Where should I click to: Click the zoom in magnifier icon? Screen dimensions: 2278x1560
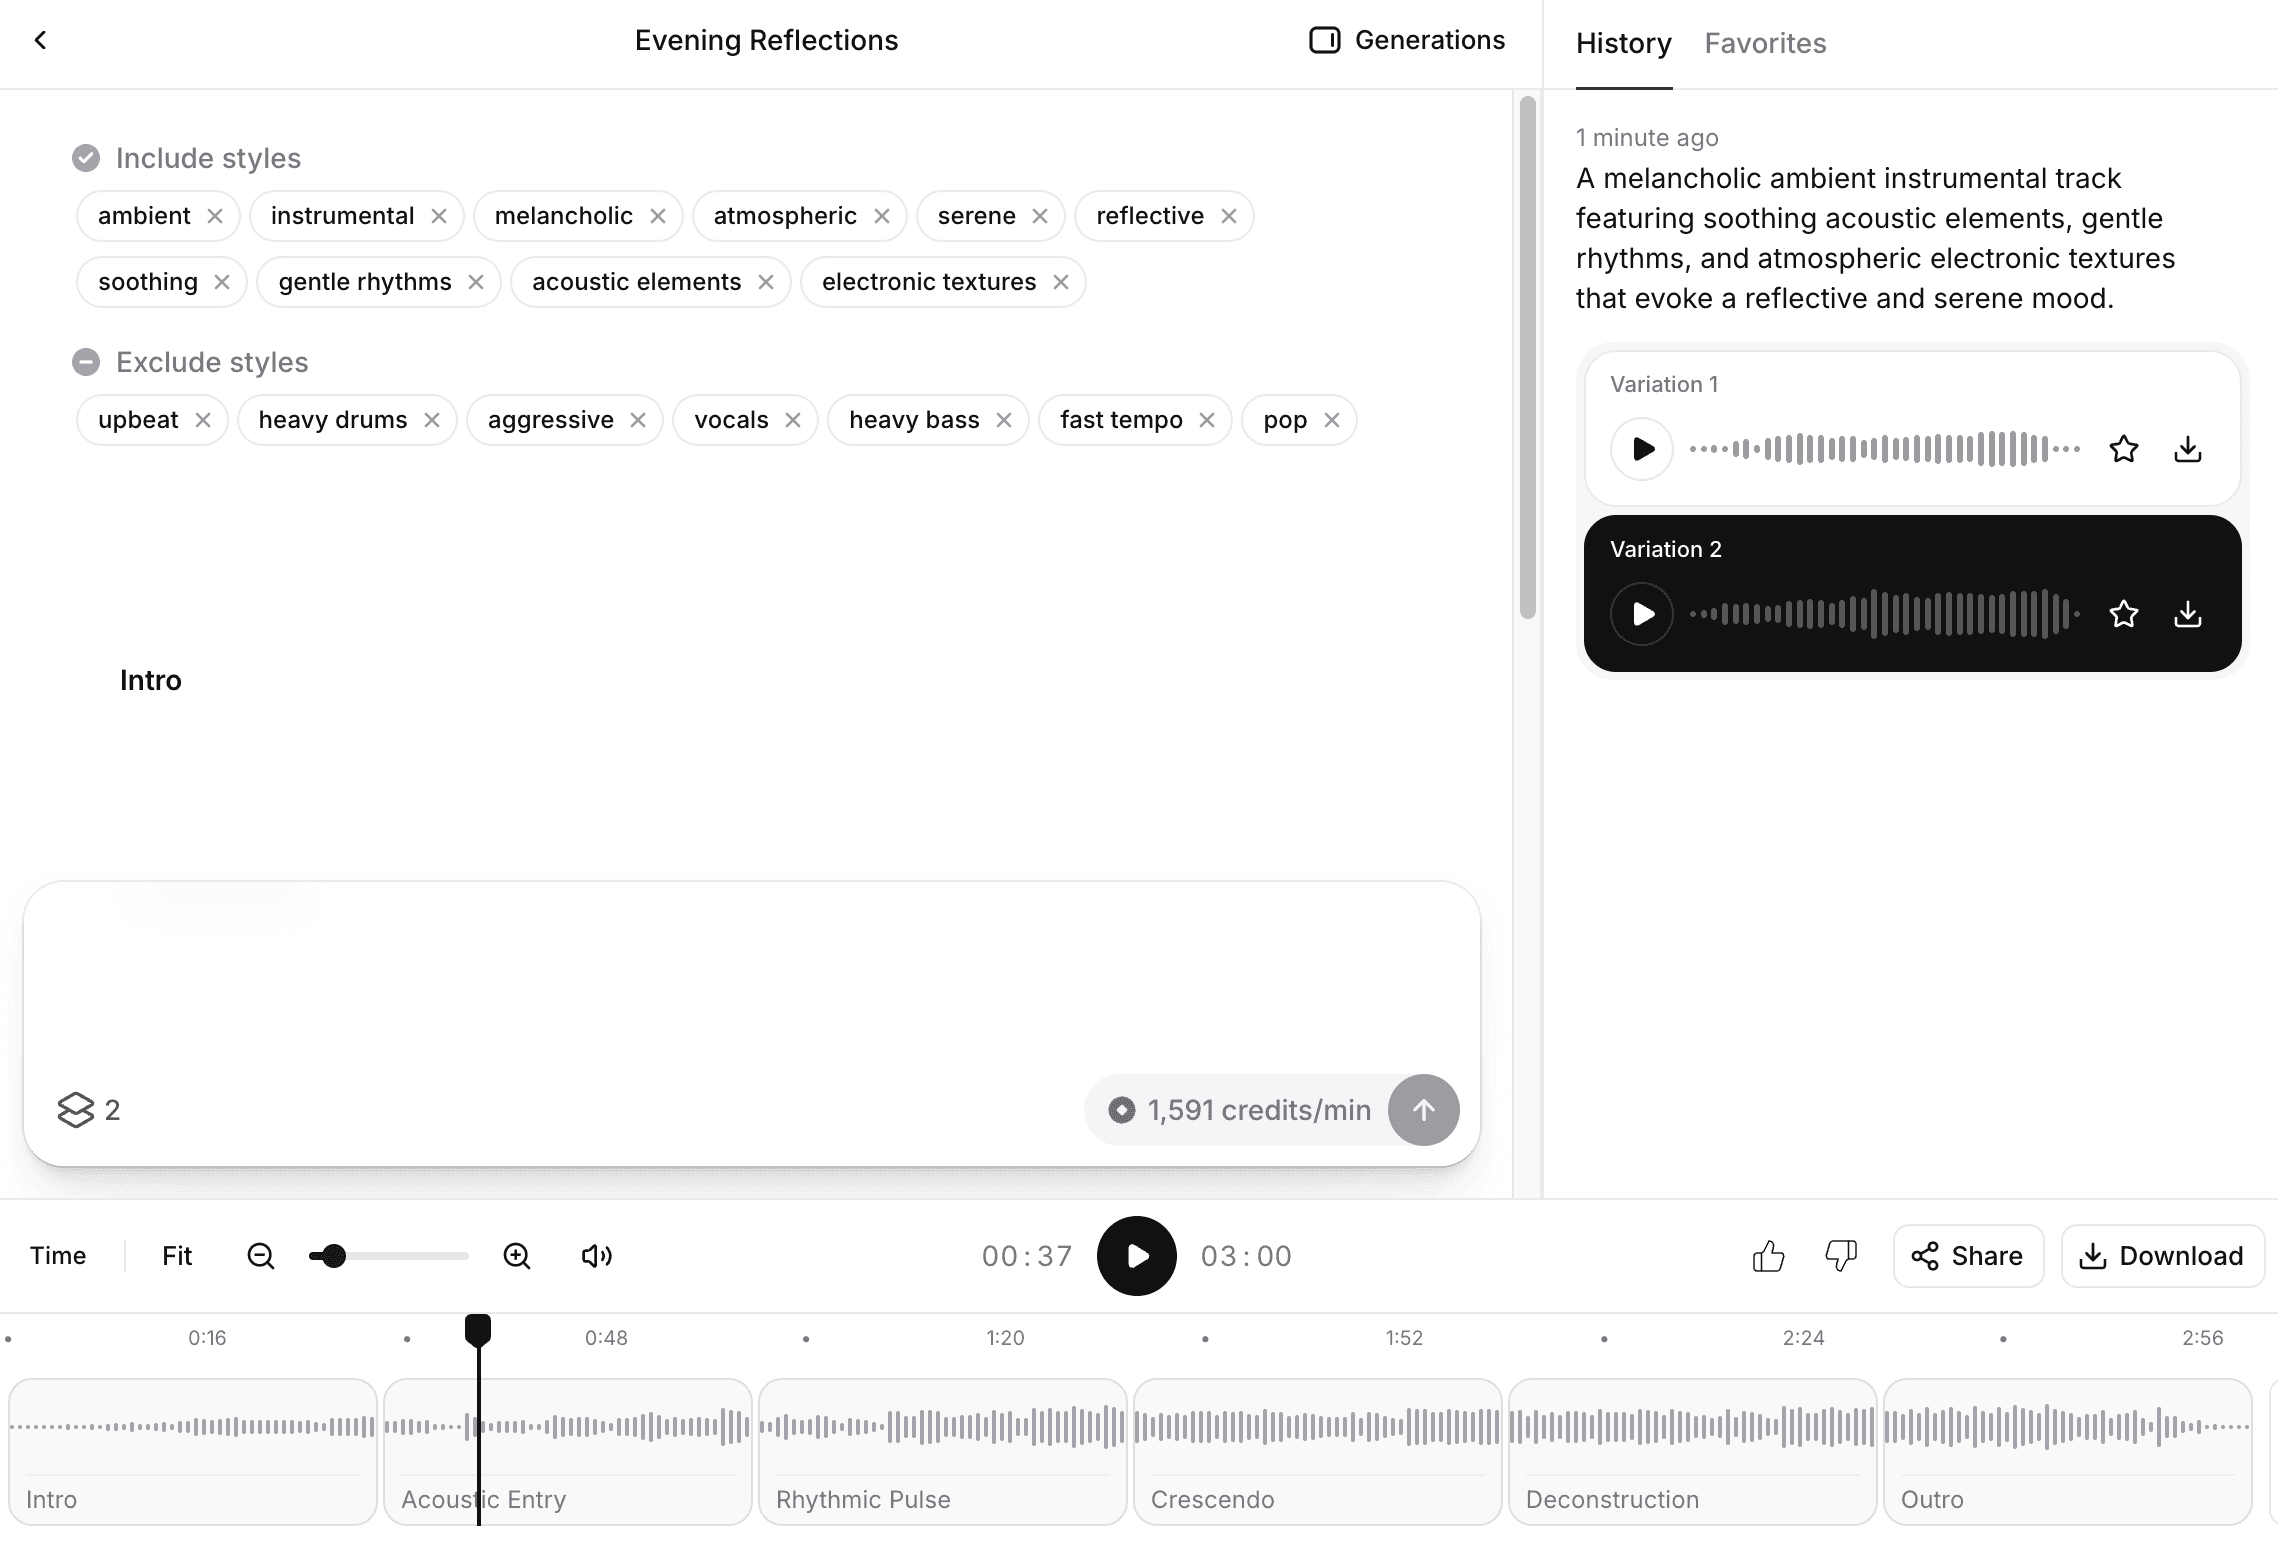[517, 1256]
